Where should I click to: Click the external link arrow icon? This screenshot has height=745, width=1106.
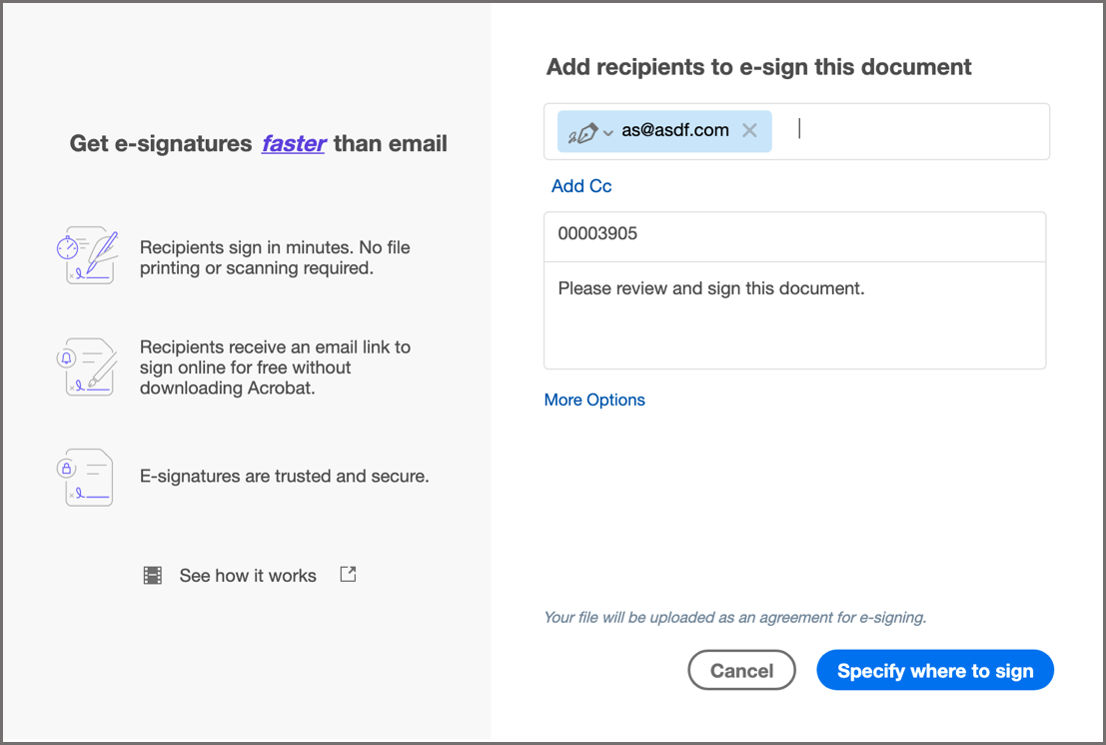coord(348,575)
